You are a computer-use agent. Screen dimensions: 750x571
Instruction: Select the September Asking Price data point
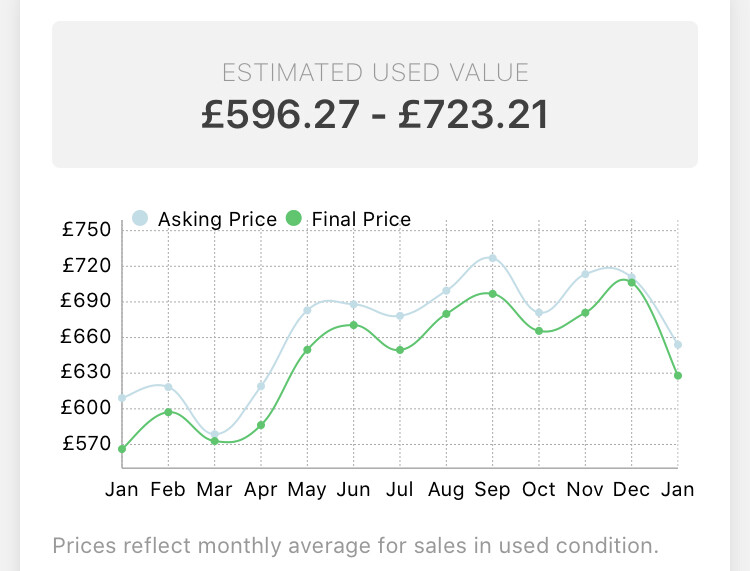[x=492, y=258]
